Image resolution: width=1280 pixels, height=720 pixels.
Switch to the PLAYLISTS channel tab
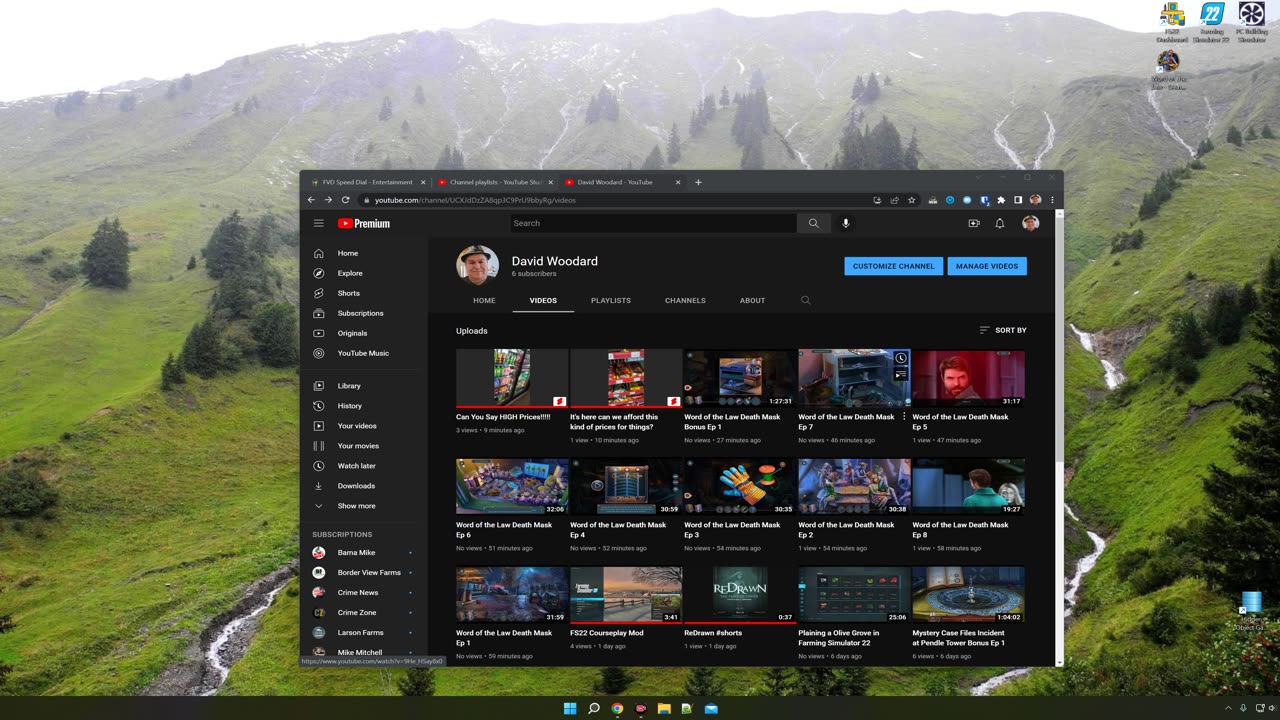tap(611, 300)
